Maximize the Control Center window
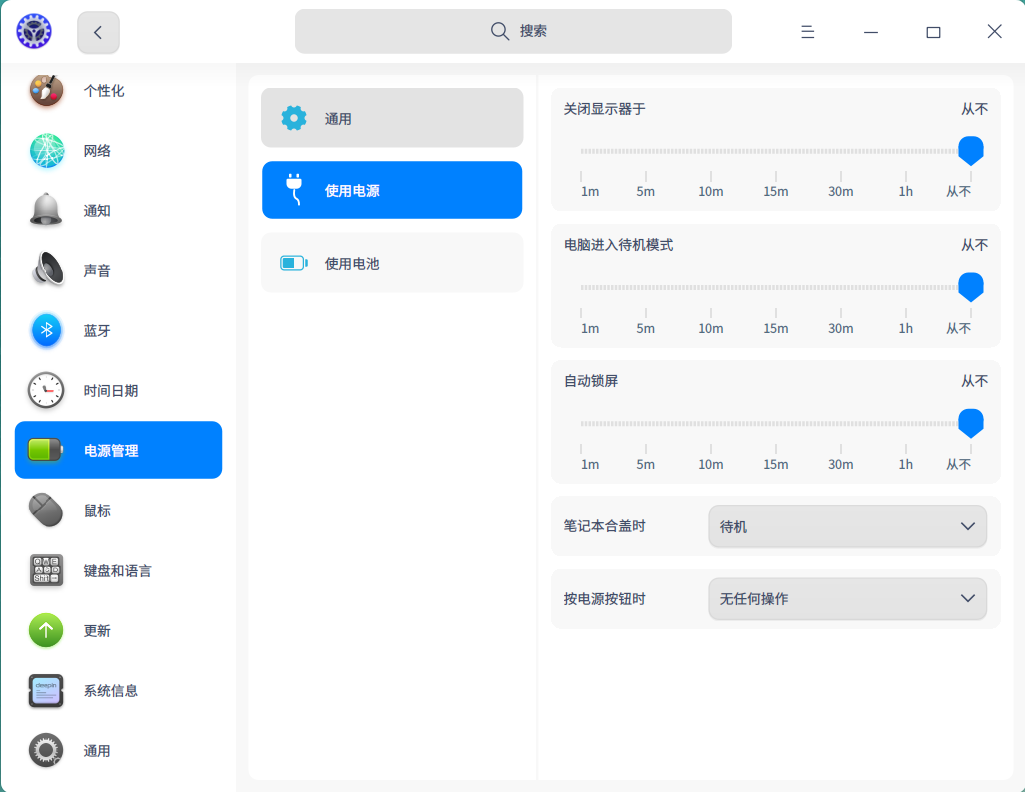The image size is (1025, 792). tap(933, 32)
